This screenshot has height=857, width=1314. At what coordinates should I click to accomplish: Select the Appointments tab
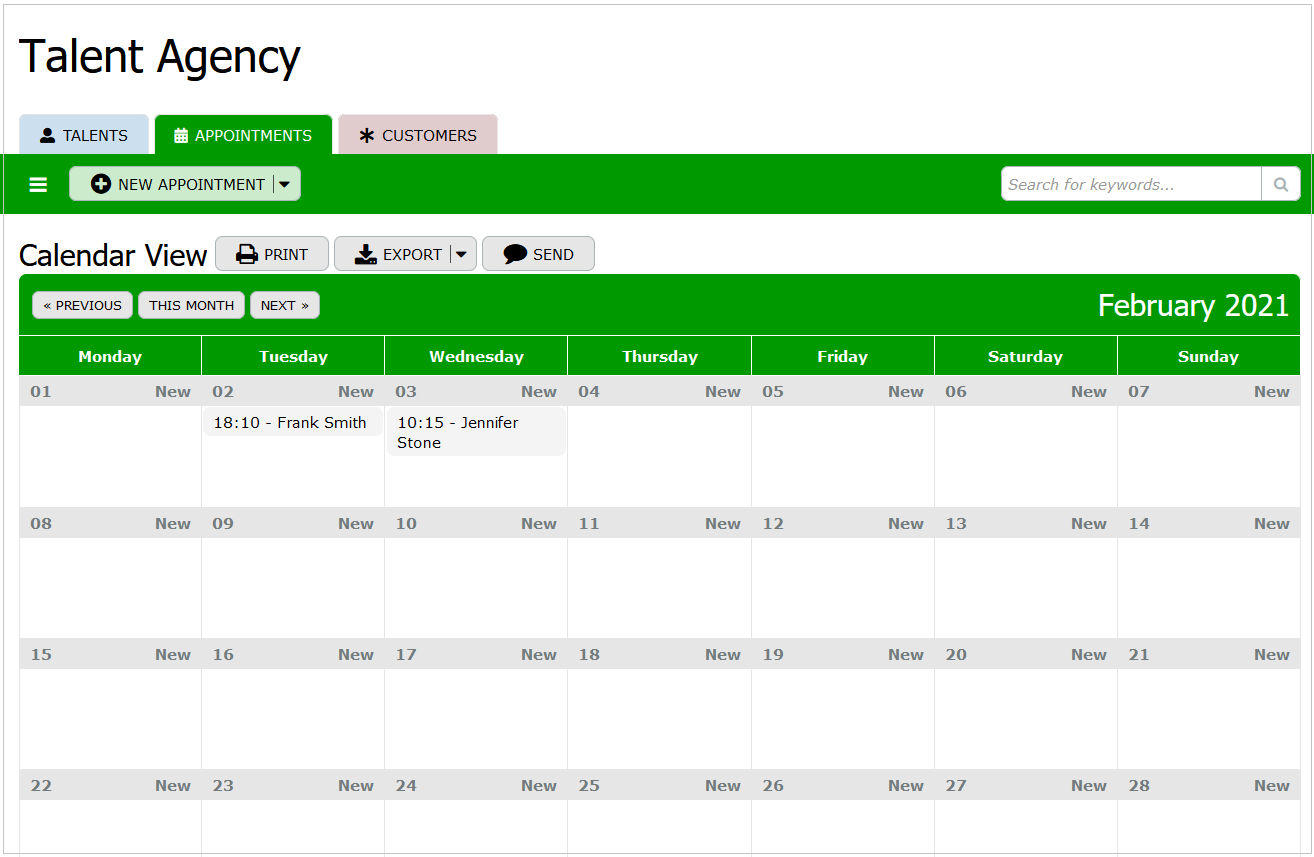coord(243,135)
